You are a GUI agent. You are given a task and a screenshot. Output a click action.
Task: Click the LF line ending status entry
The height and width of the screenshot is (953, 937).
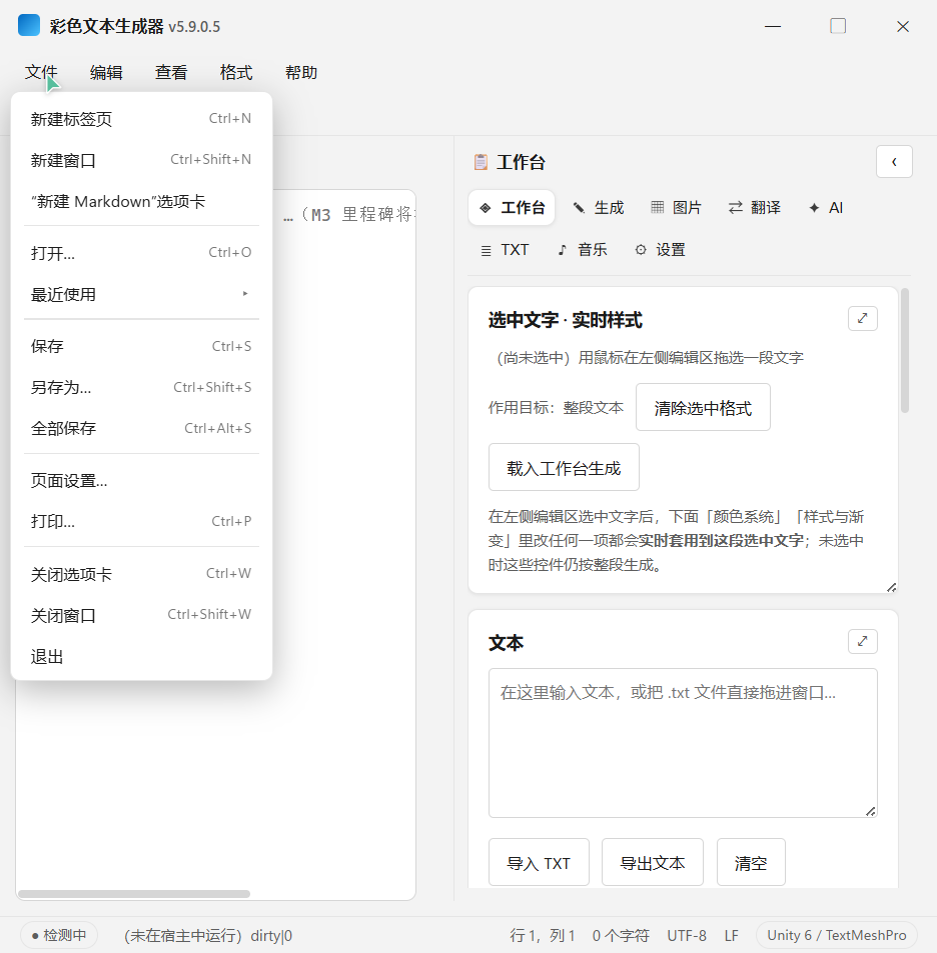[x=732, y=935]
